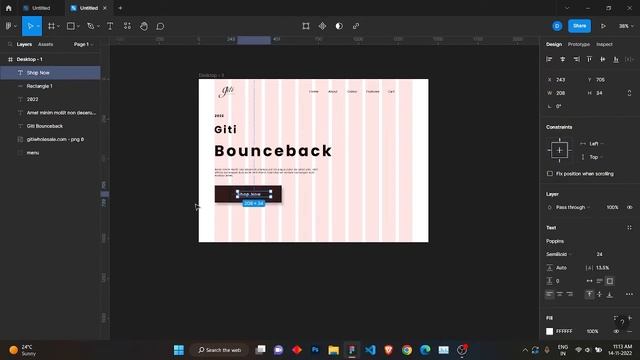The width and height of the screenshot is (640, 360).
Task: Open horizontal constraint Left dropdown
Action: [x=596, y=144]
